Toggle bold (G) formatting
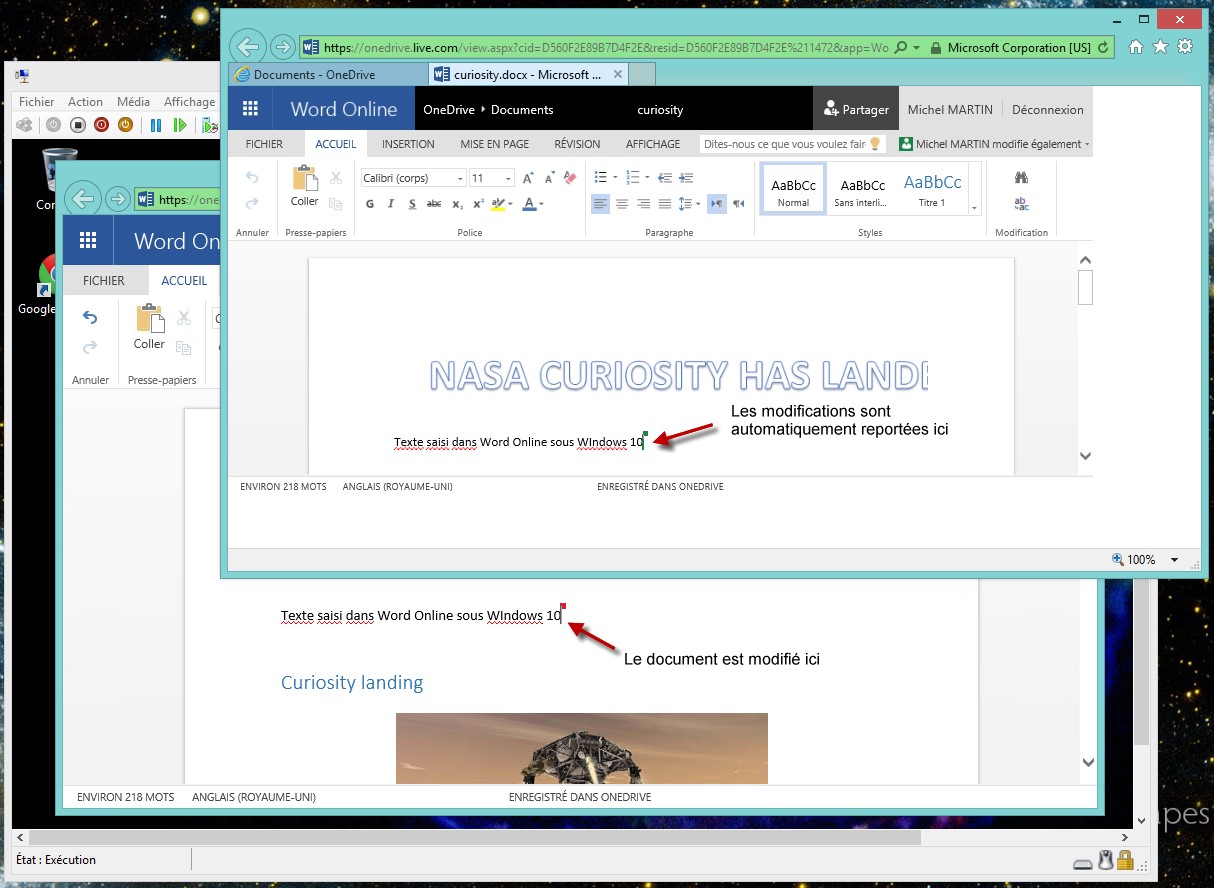Image resolution: width=1214 pixels, height=888 pixels. pyautogui.click(x=369, y=204)
